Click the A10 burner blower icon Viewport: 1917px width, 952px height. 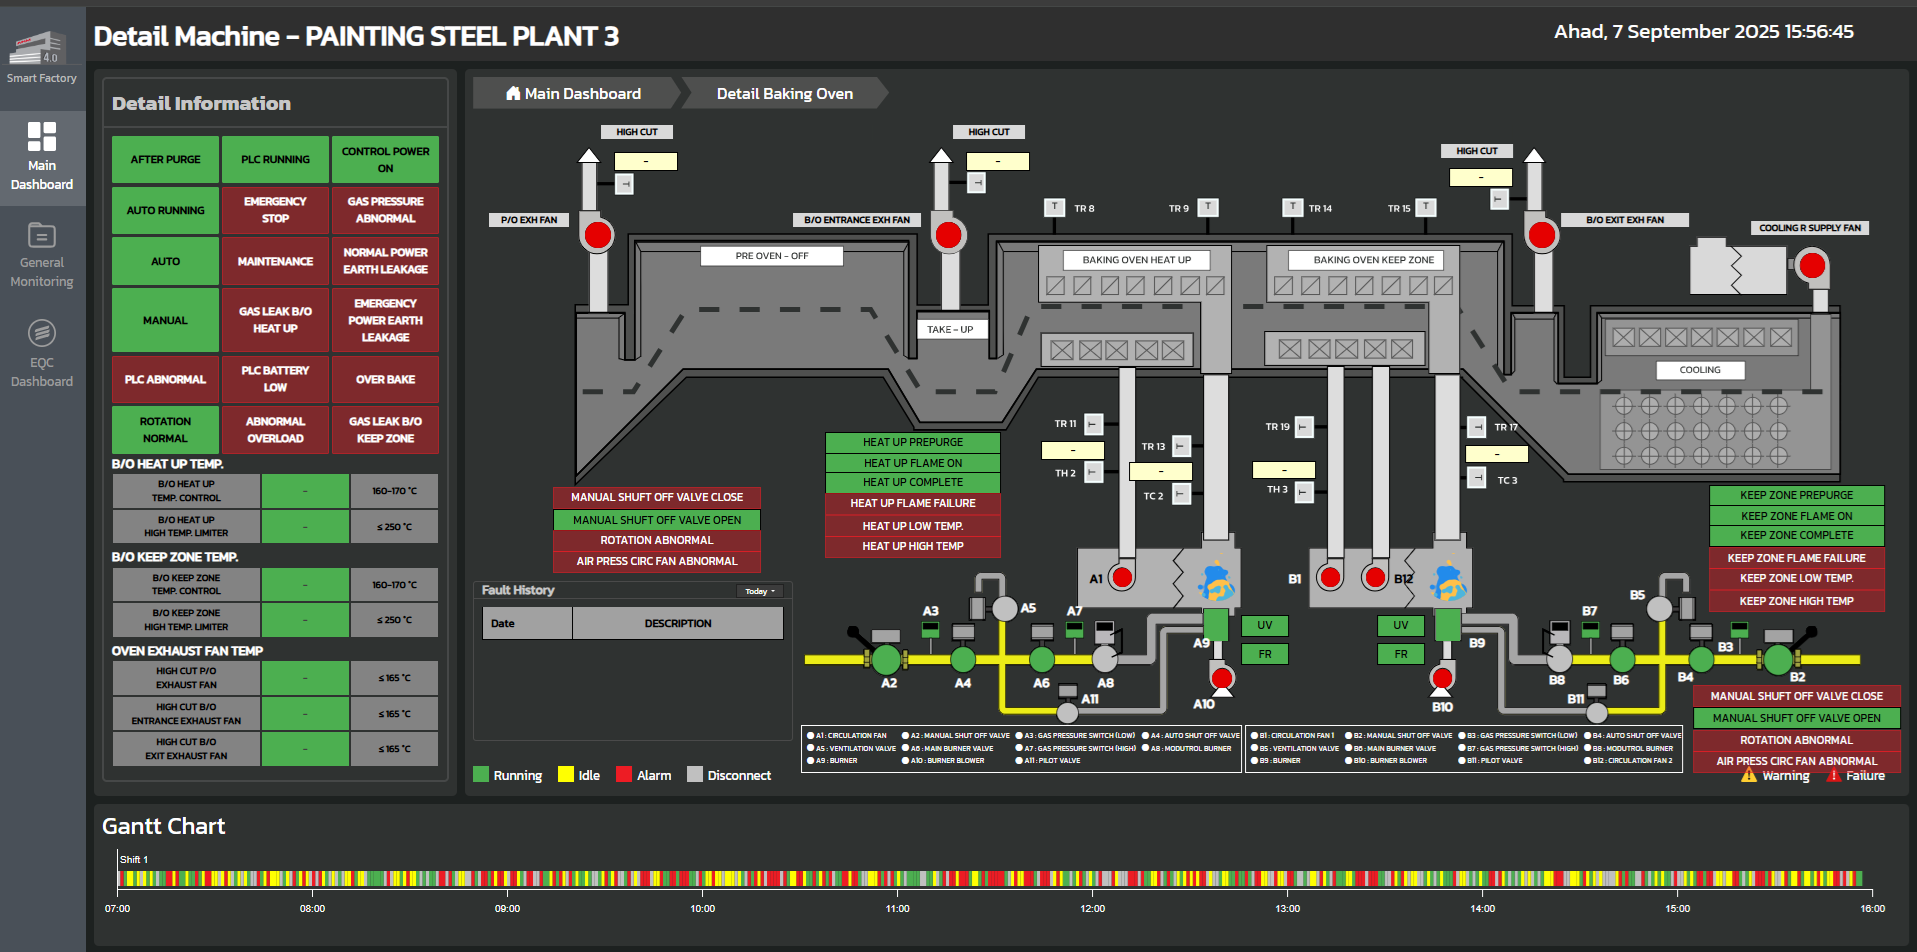[1221, 679]
